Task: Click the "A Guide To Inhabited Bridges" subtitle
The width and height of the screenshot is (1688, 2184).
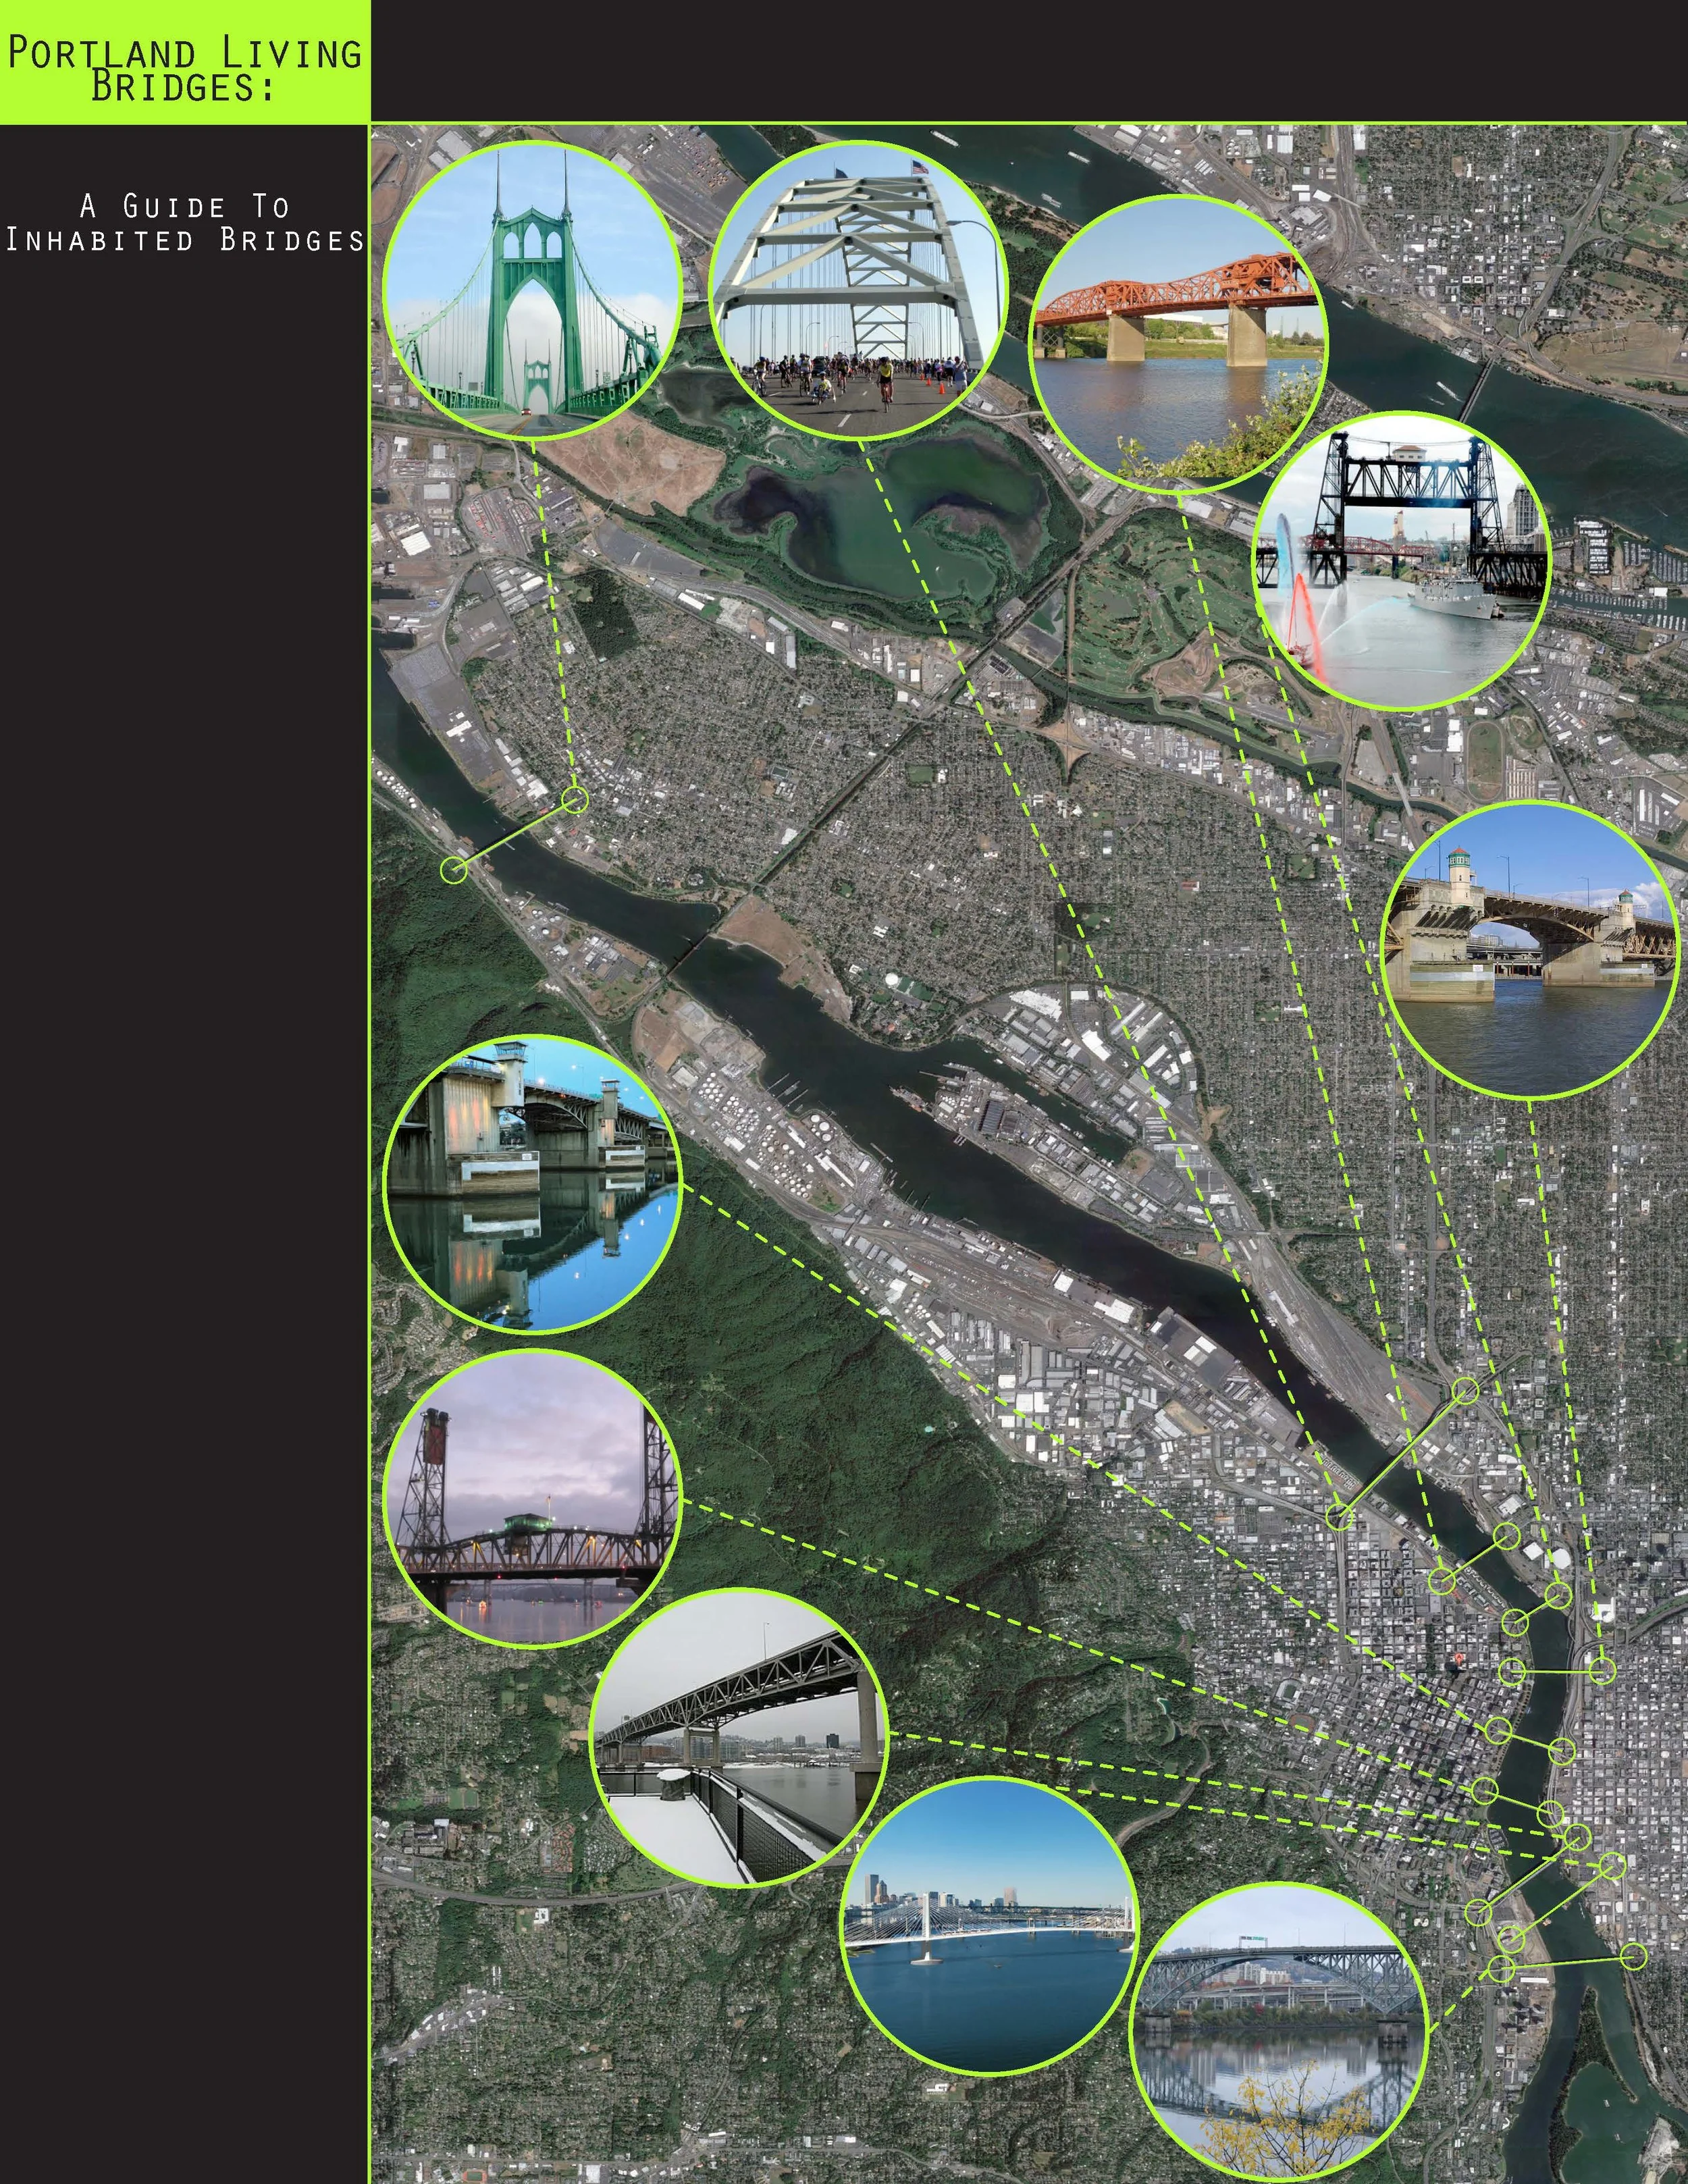Action: [x=185, y=223]
